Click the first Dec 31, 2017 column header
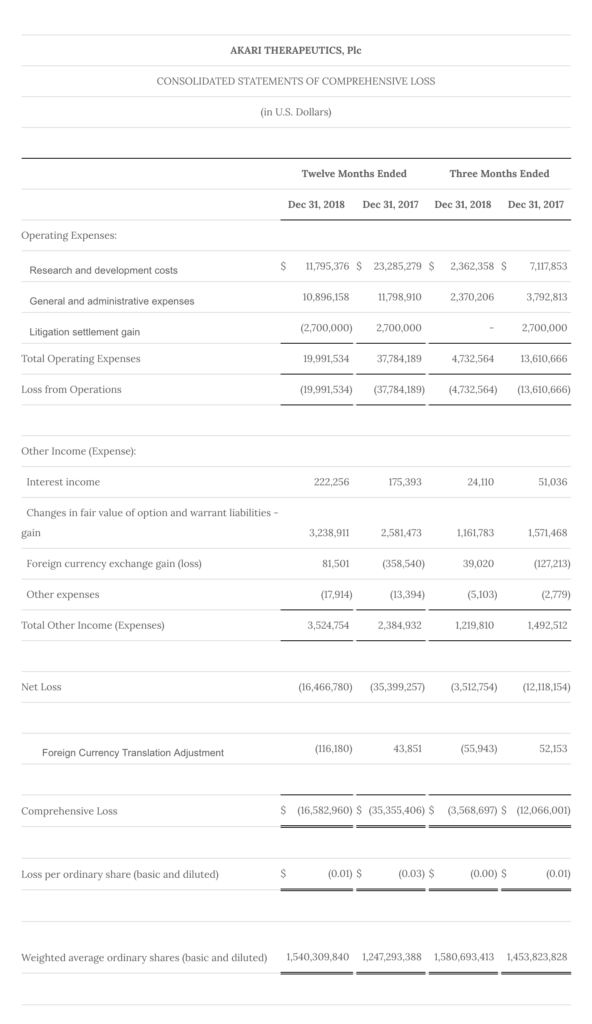The width and height of the screenshot is (592, 1024). point(390,204)
